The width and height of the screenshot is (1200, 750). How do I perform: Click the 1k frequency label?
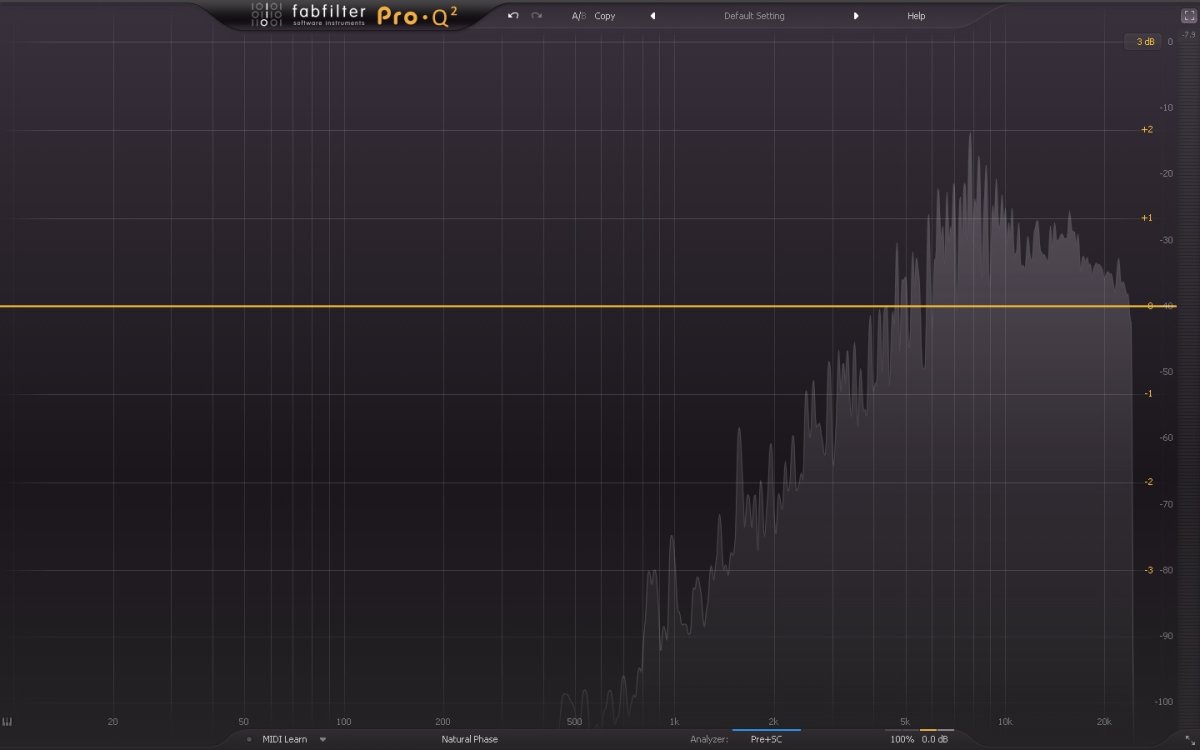point(674,722)
